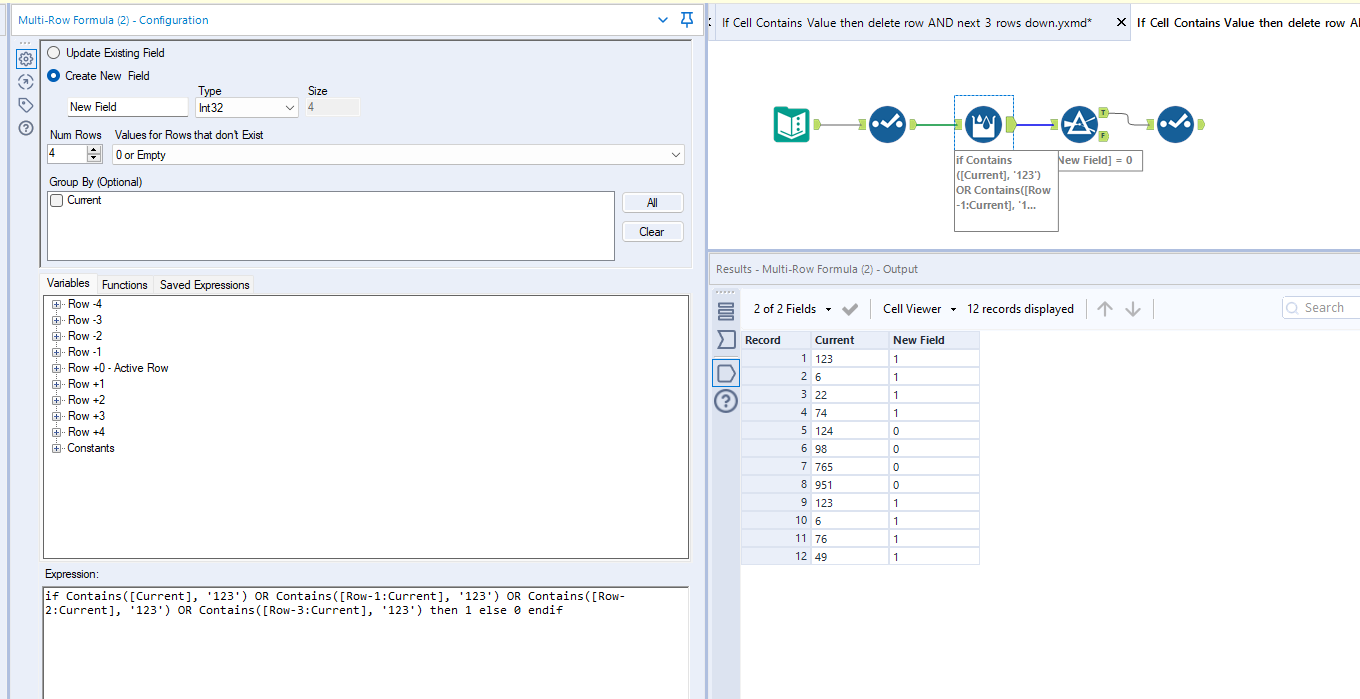Open the Type dropdown showing Int32
This screenshot has width=1360, height=699.
247,107
